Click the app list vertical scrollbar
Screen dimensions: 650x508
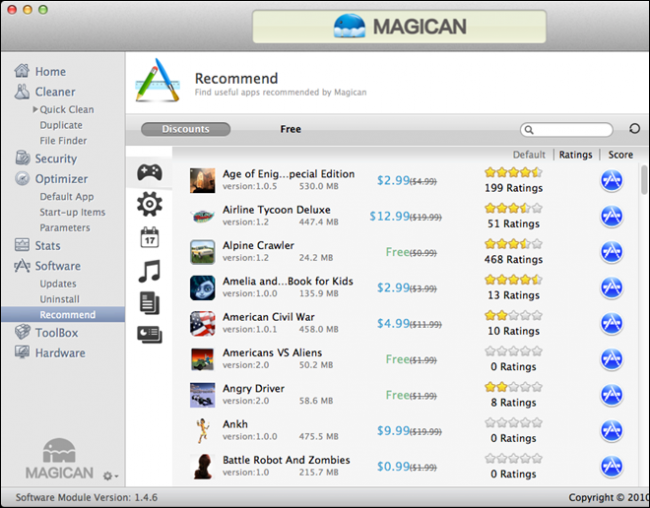[x=644, y=179]
